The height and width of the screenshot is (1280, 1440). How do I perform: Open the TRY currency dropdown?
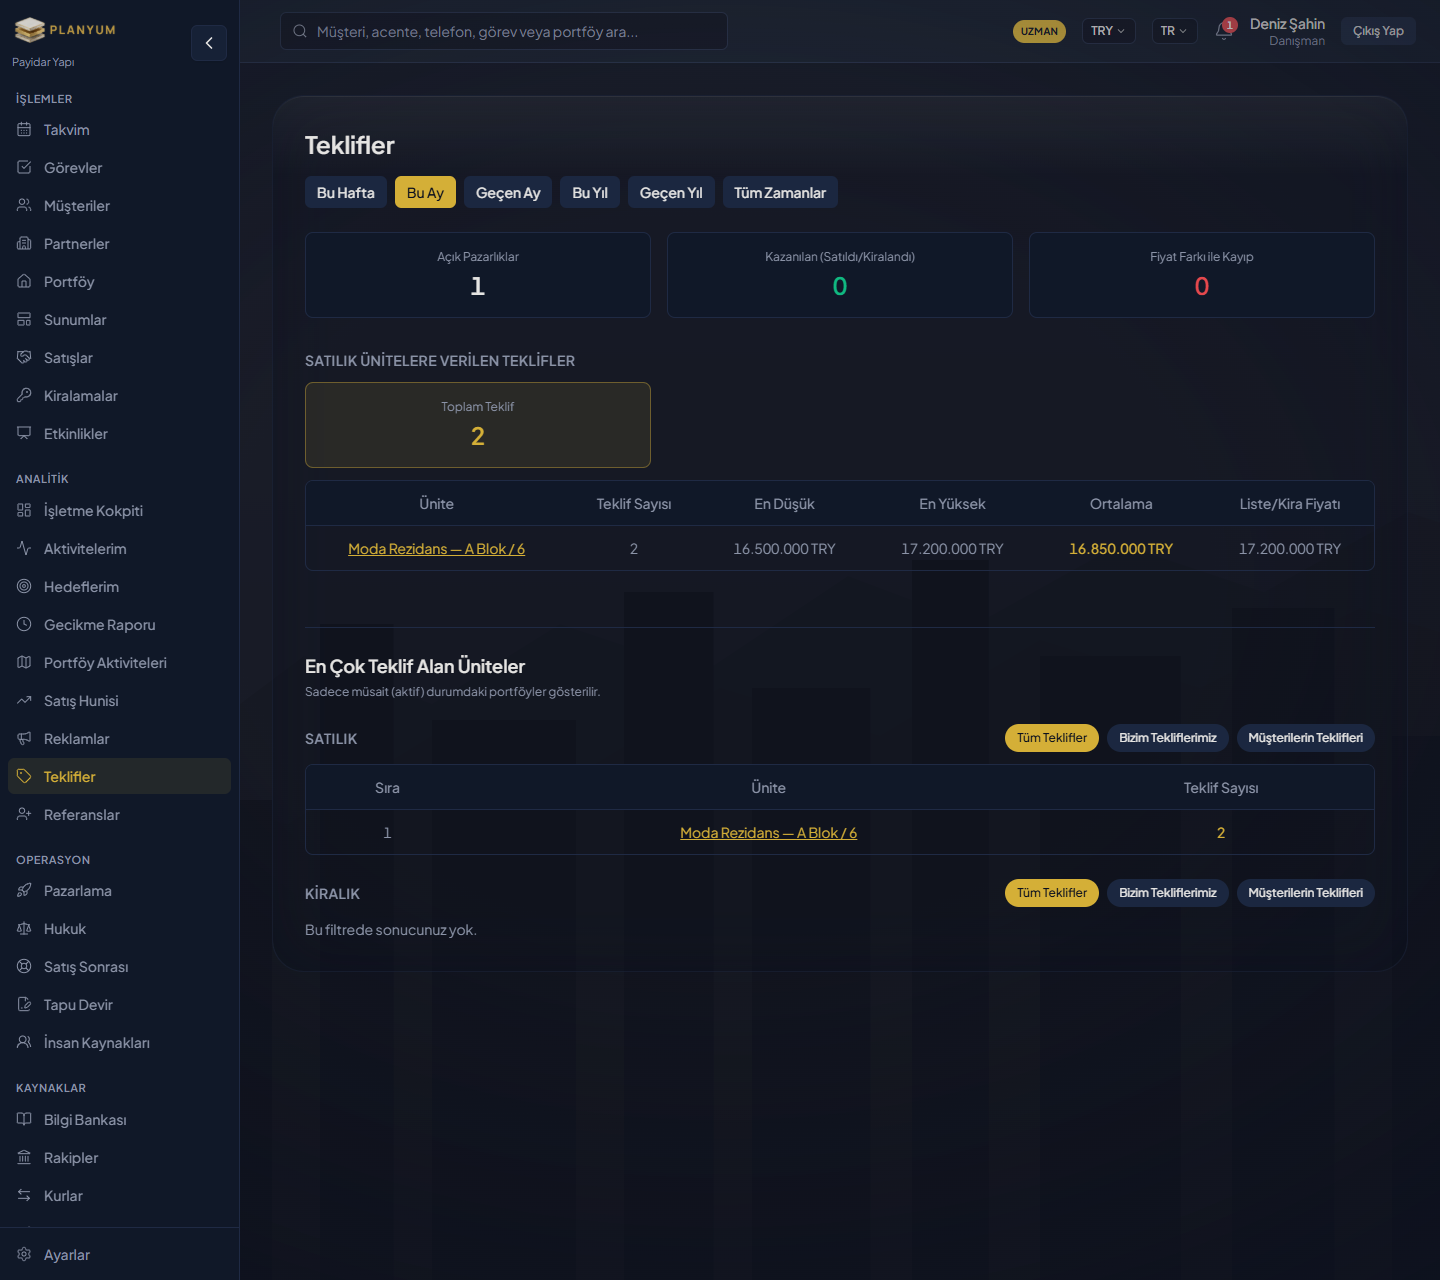coord(1108,31)
